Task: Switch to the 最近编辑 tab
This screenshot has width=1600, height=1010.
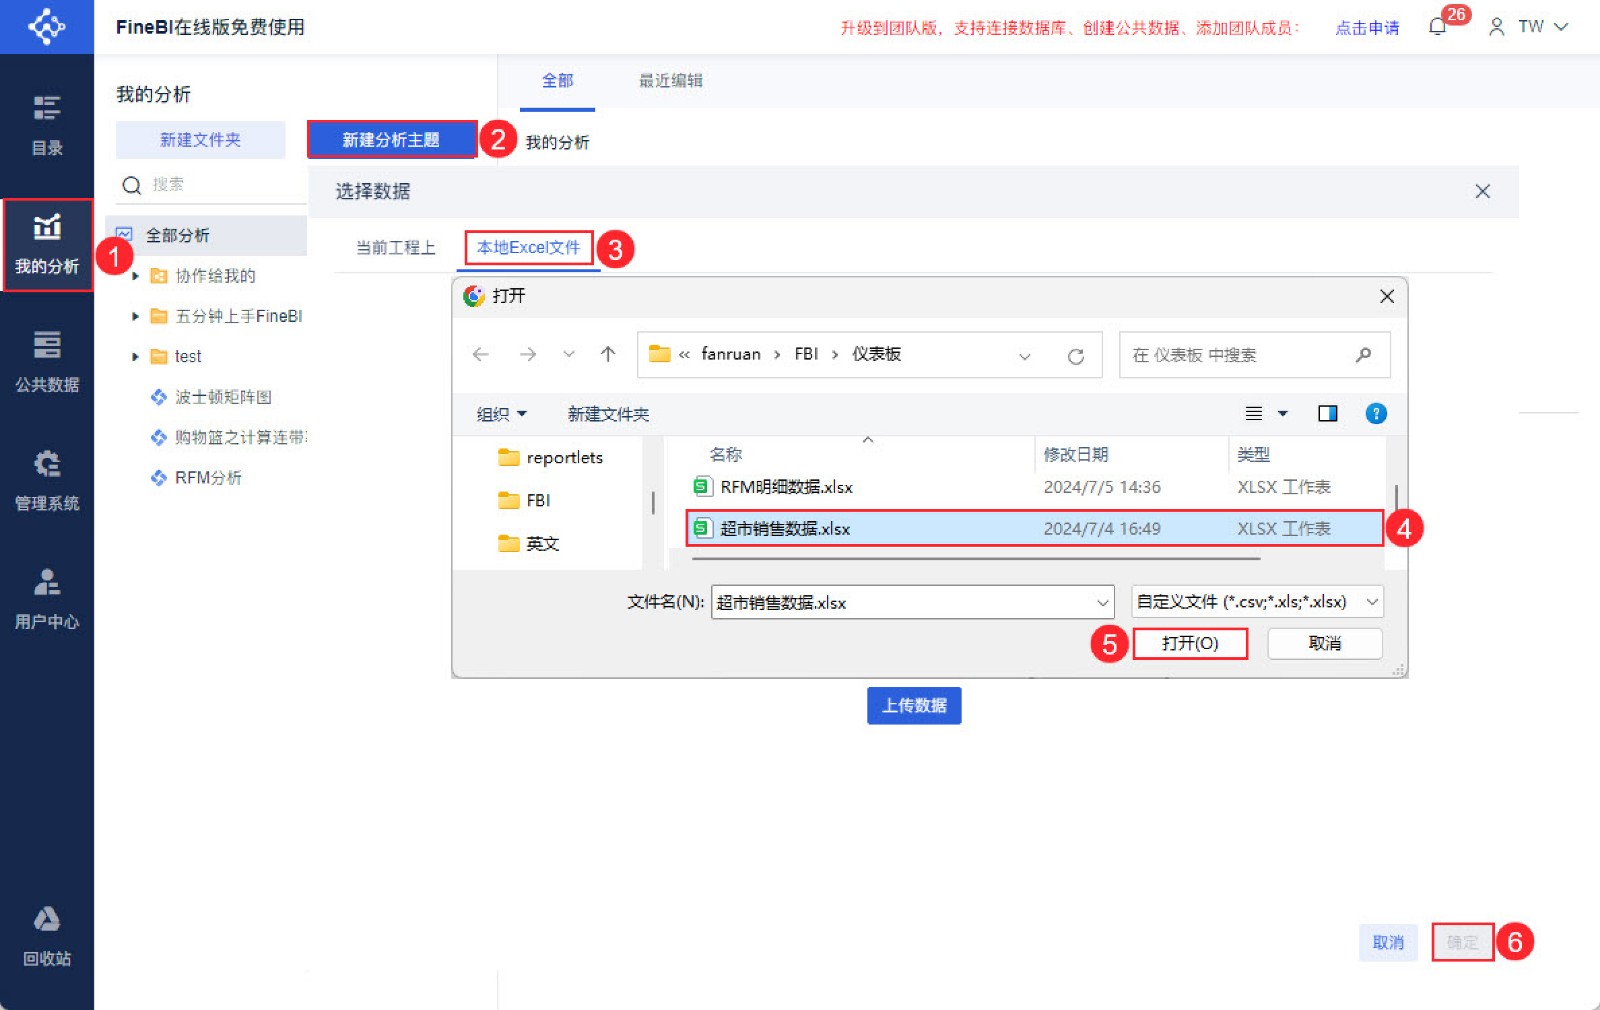Action: pos(671,81)
